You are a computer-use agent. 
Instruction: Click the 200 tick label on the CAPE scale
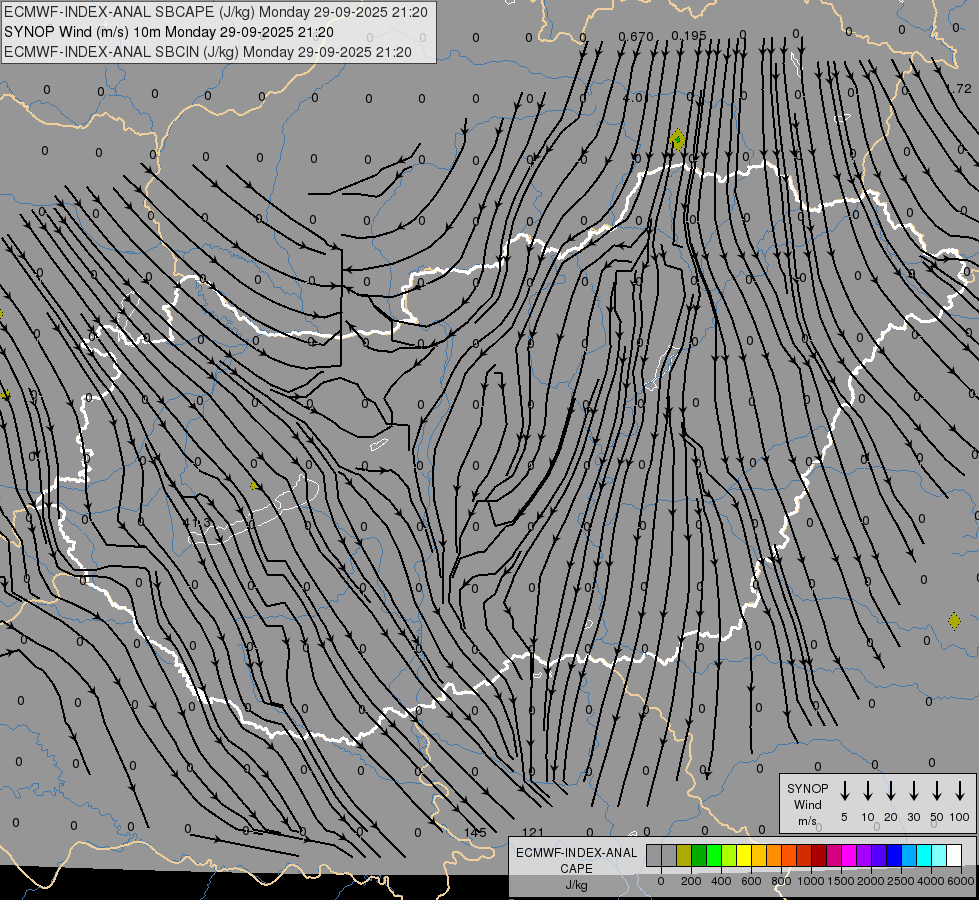click(691, 881)
